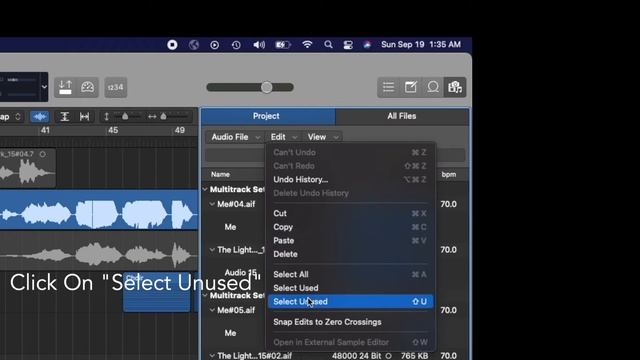Choose Paste from the Edit menu
640x360 pixels.
[350, 240]
